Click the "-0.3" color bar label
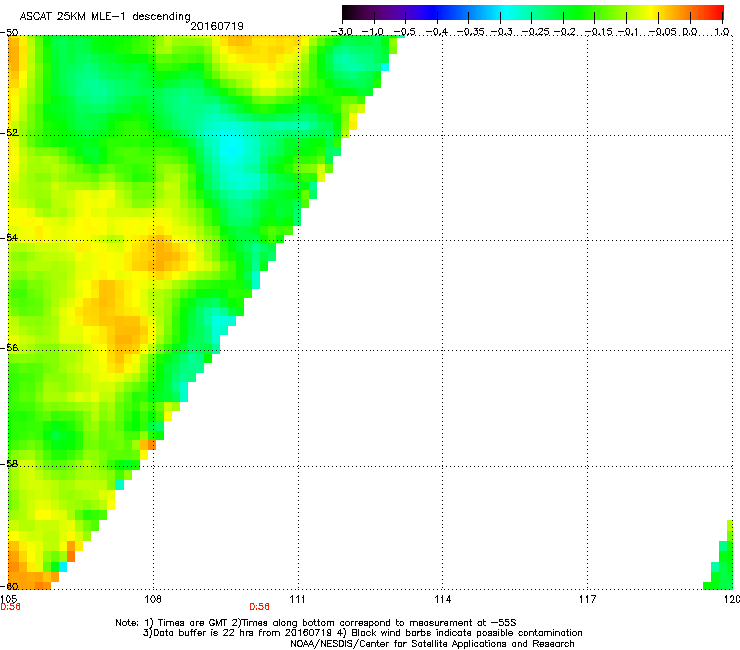740x650 pixels. click(501, 32)
